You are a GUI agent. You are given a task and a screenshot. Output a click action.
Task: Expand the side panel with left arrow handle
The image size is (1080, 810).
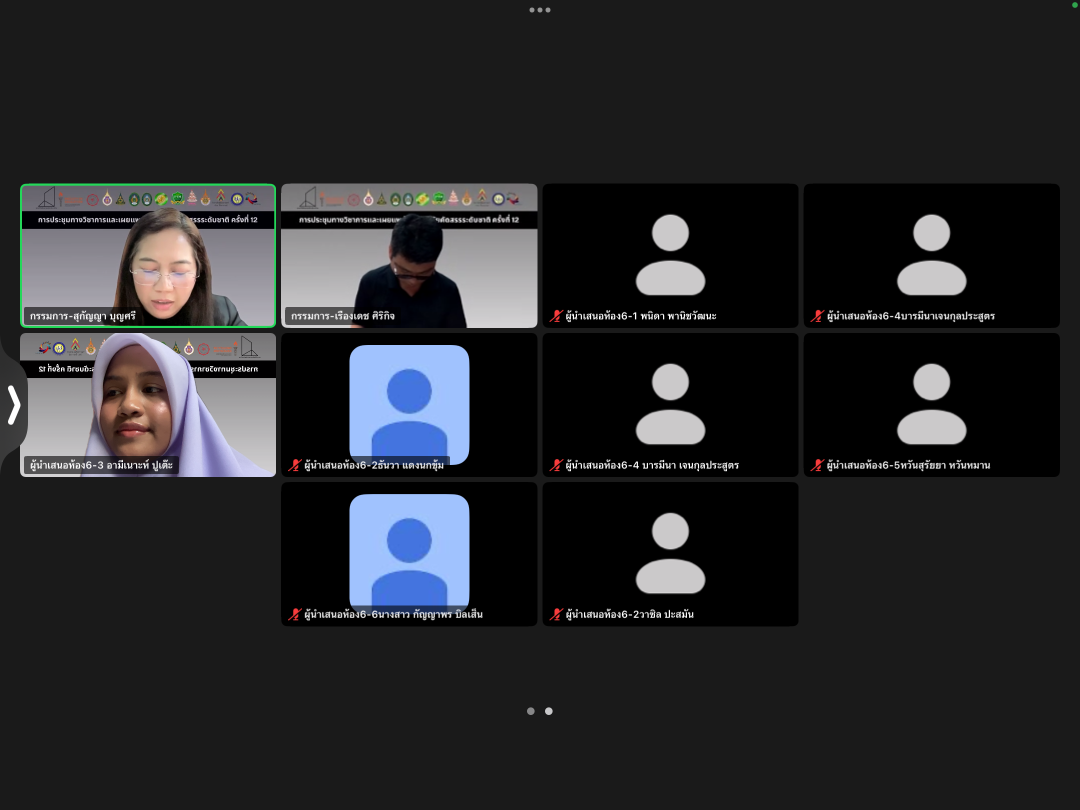coord(13,405)
